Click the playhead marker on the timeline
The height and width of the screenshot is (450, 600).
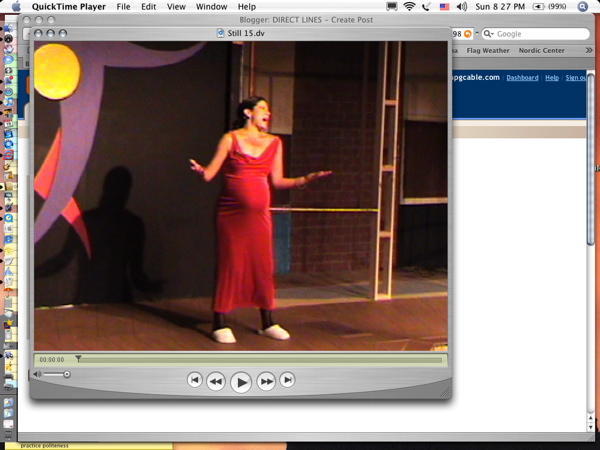pyautogui.click(x=78, y=358)
